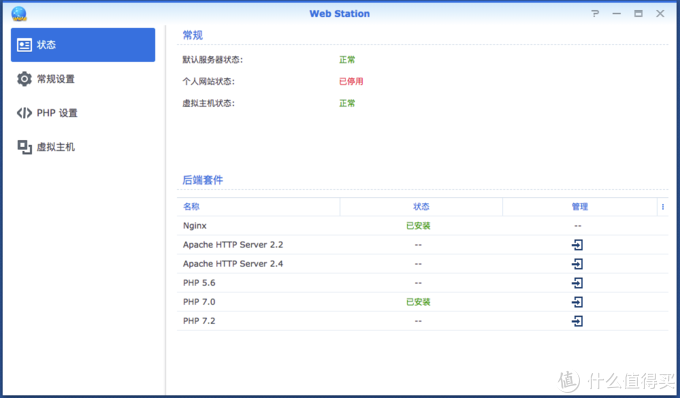Select the Nginx row name
Image resolution: width=680 pixels, height=398 pixels.
(195, 226)
